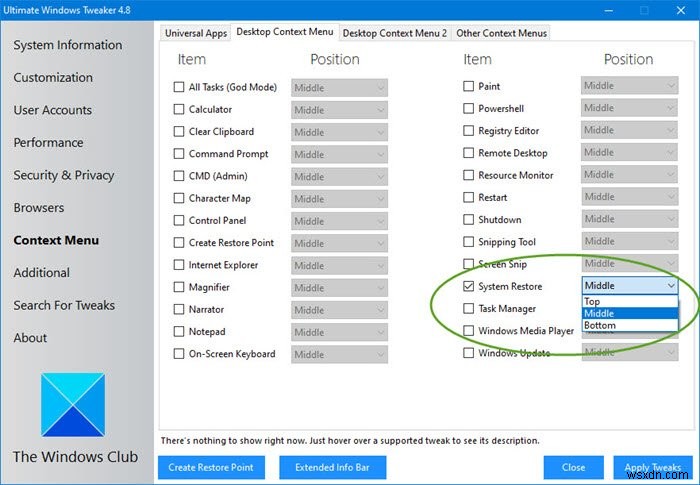Click the Create Restore Point button

click(211, 468)
